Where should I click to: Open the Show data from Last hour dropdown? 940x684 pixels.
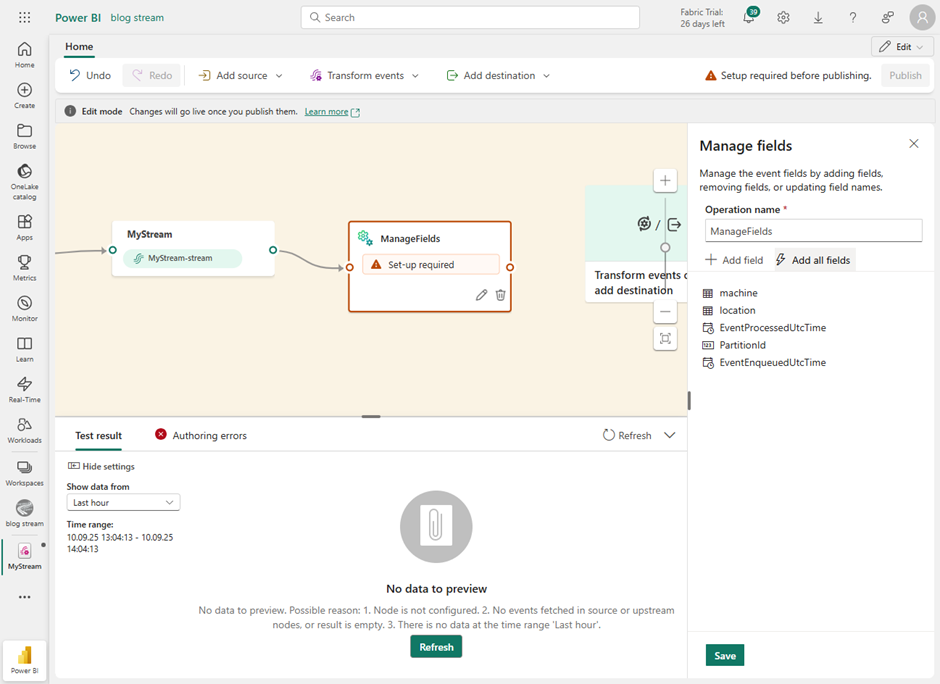123,502
